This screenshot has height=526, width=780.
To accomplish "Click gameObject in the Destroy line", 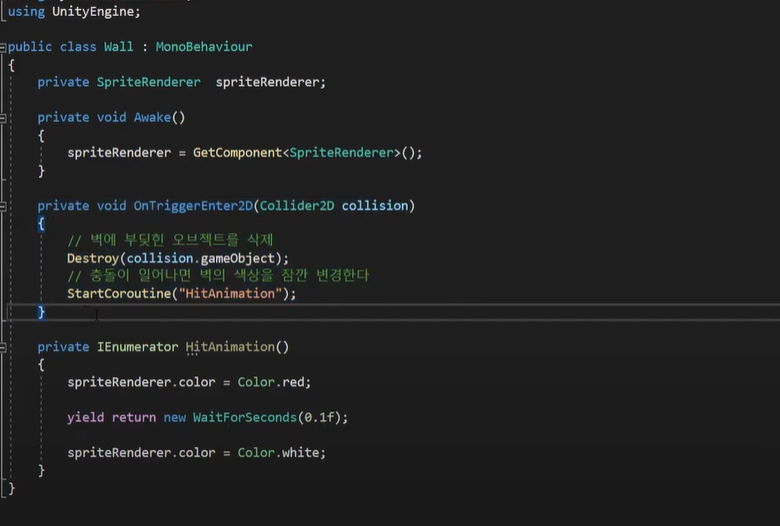I will (x=238, y=258).
